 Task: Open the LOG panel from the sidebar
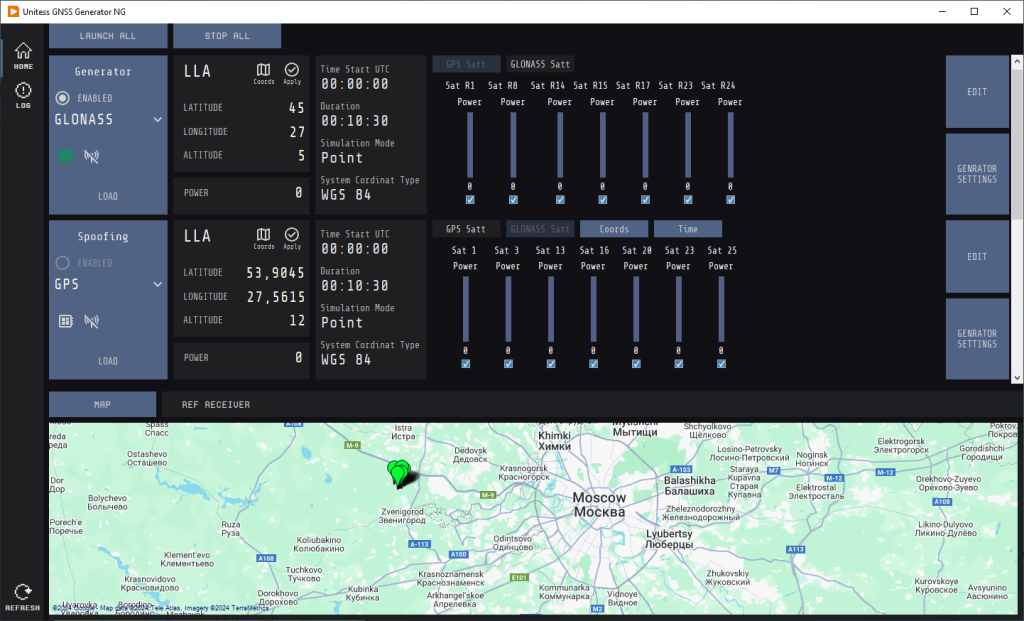point(21,94)
